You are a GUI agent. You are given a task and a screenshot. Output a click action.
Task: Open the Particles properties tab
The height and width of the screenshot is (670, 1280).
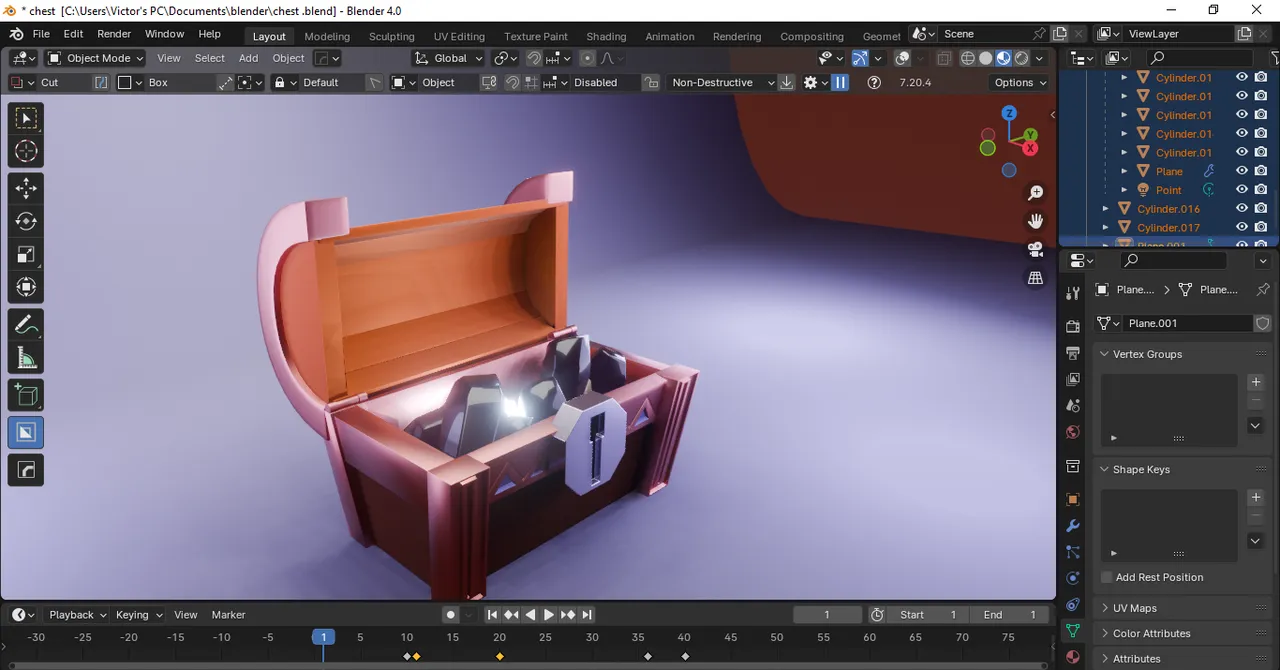pos(1073,552)
